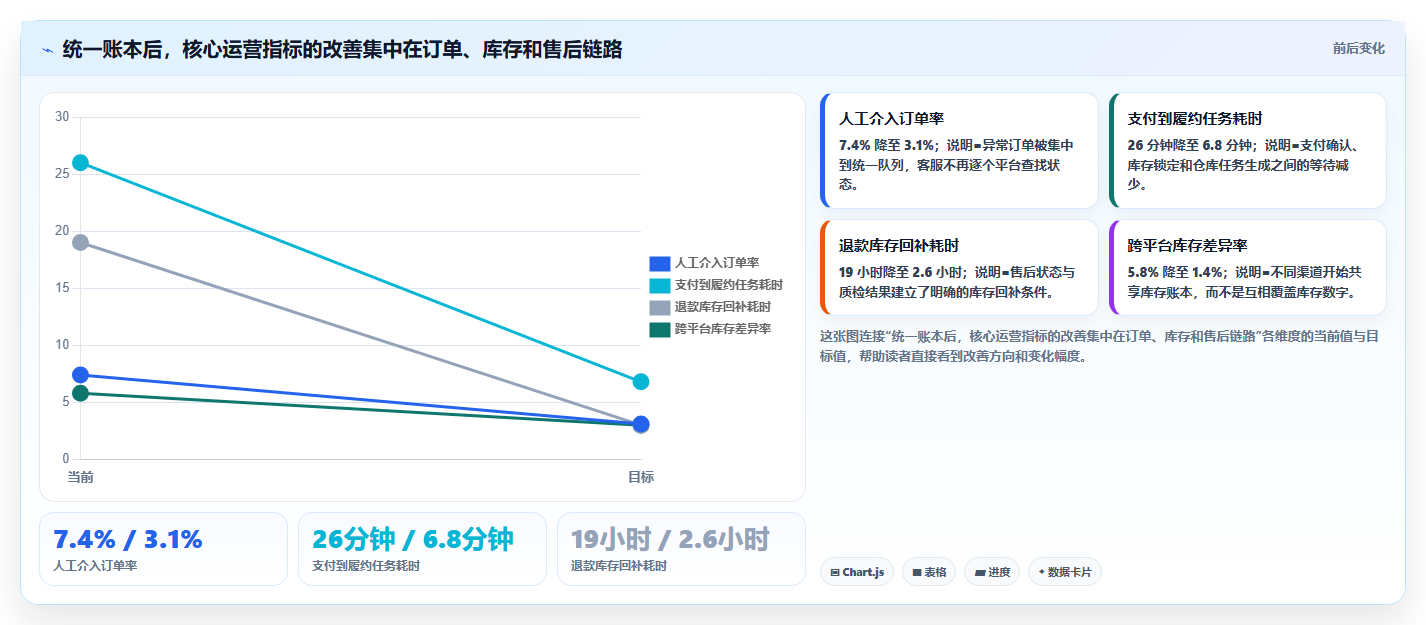This screenshot has width=1426, height=625.
Task: Click the 表格 tag
Action: 929,572
